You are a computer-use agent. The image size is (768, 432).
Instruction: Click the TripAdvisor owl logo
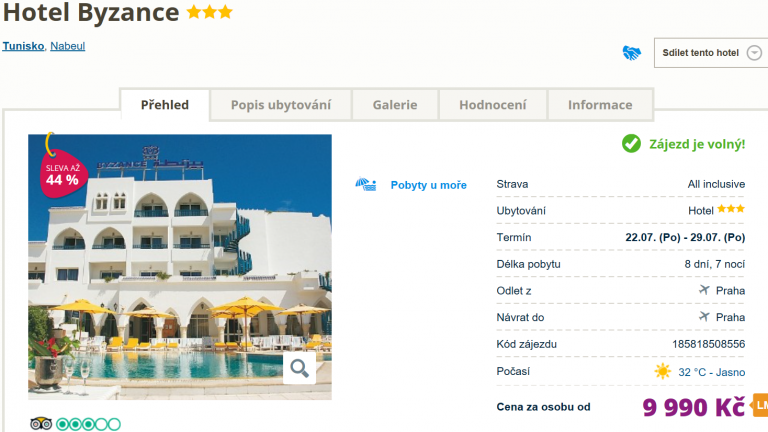(40, 424)
